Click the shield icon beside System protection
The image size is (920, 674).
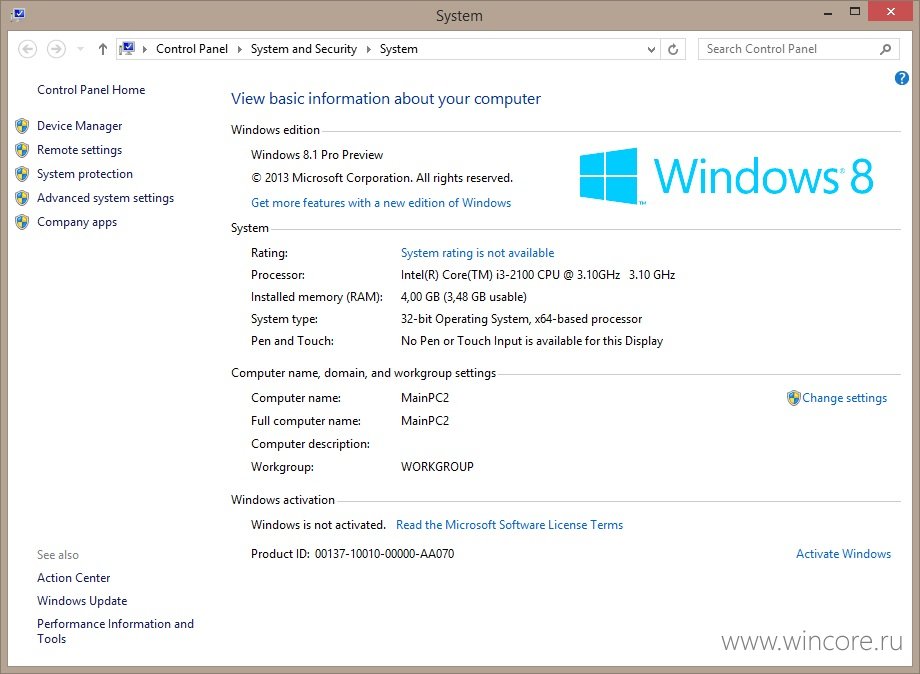click(22, 174)
